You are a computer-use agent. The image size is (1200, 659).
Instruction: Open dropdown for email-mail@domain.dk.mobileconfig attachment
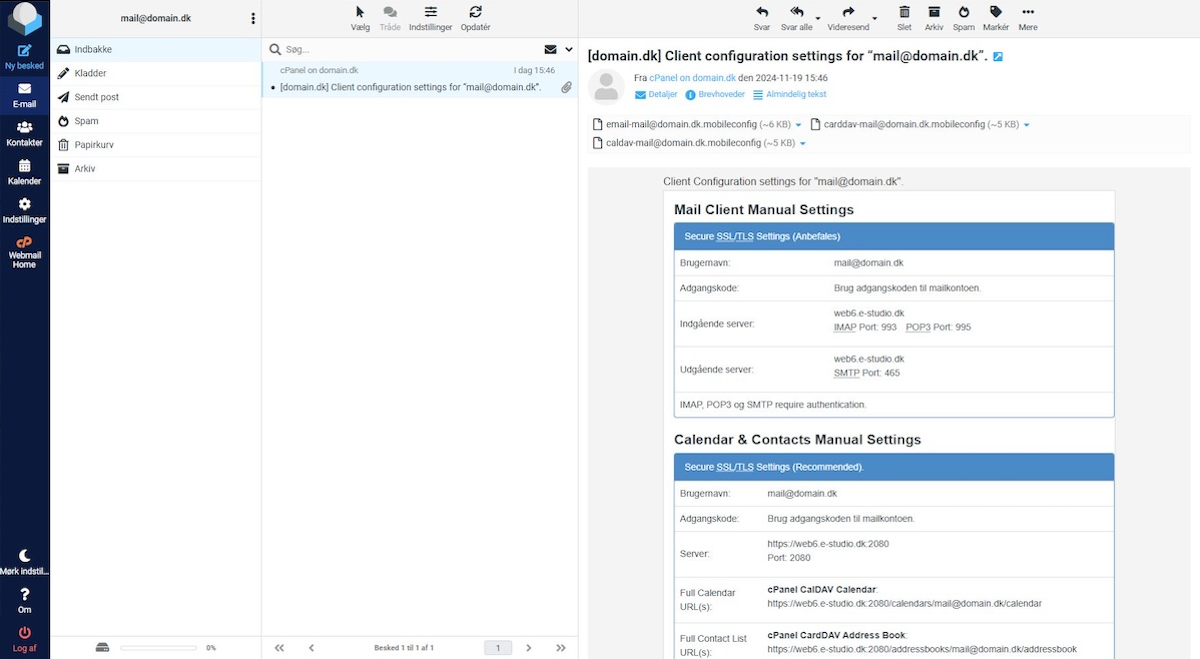798,126
